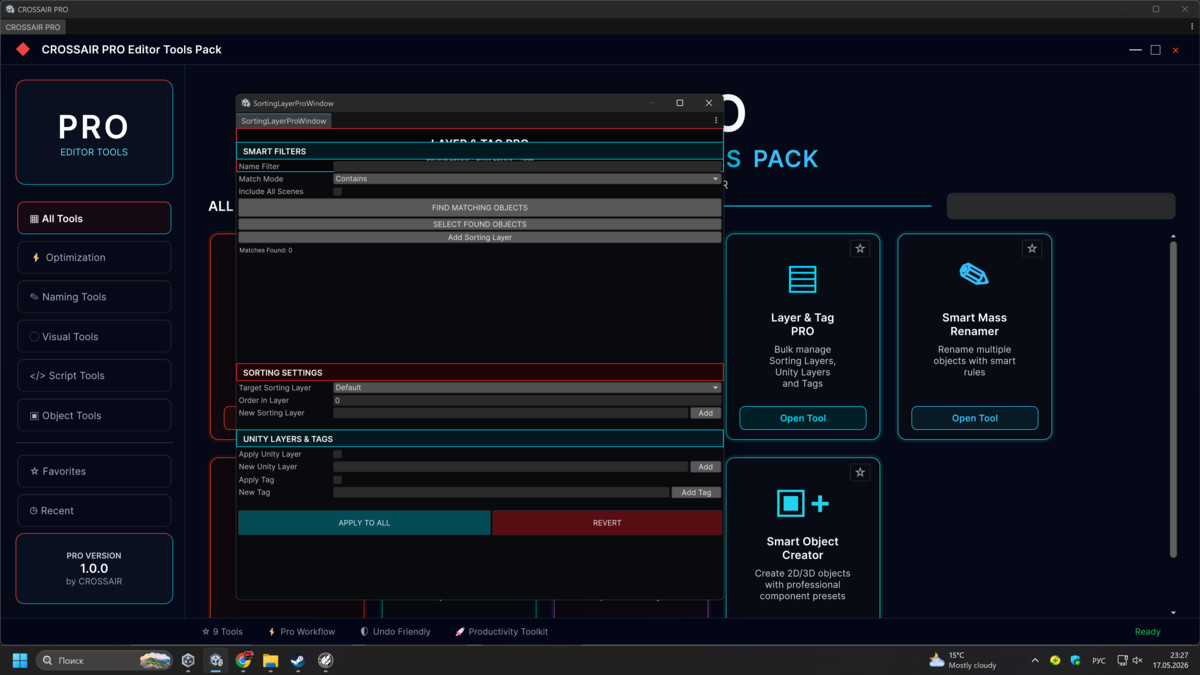
Task: Click the scrollbar down arrow
Action: tap(1173, 612)
